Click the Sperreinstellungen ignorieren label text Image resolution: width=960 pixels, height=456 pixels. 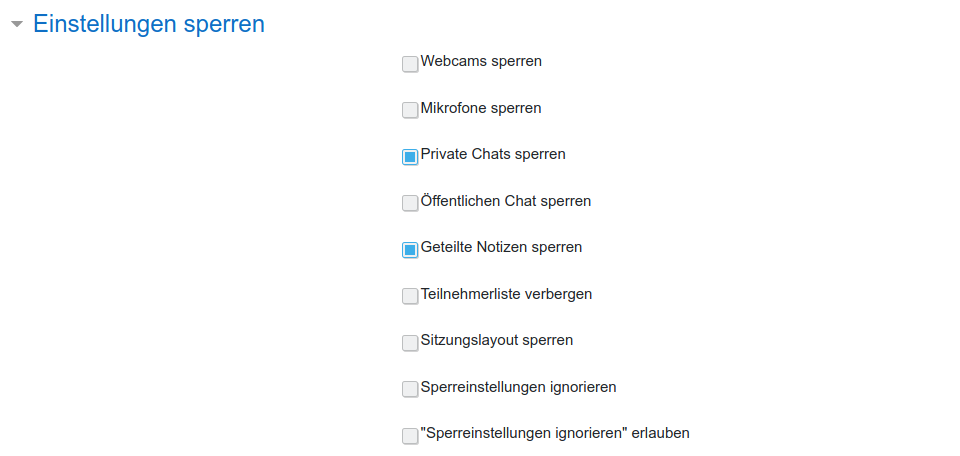pos(518,387)
